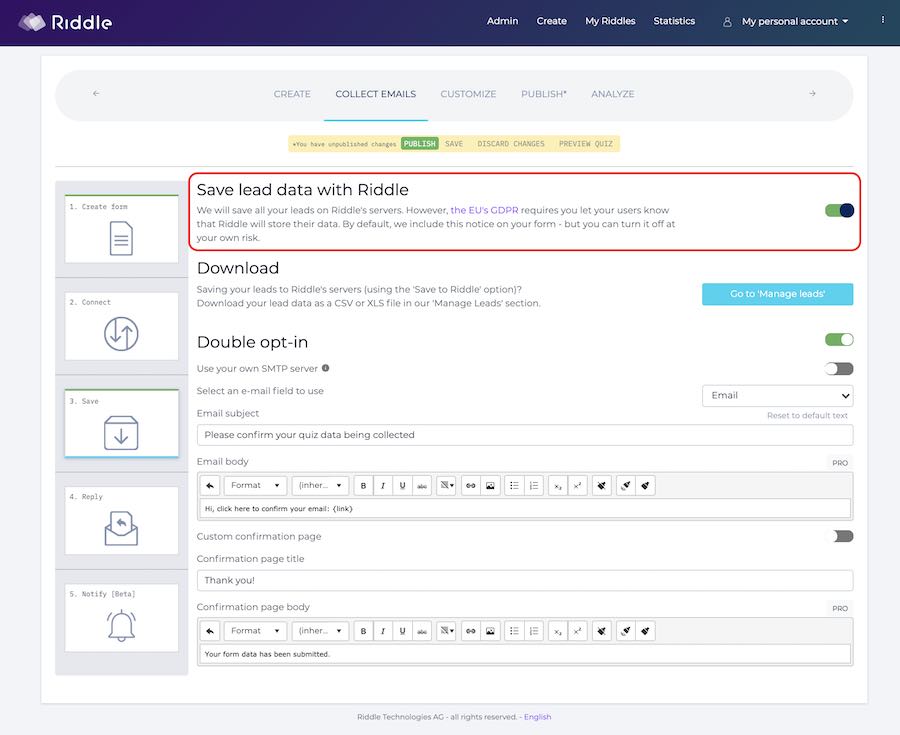The image size is (900, 735).
Task: Click the Go to 'Manage leads' button
Action: tap(777, 294)
